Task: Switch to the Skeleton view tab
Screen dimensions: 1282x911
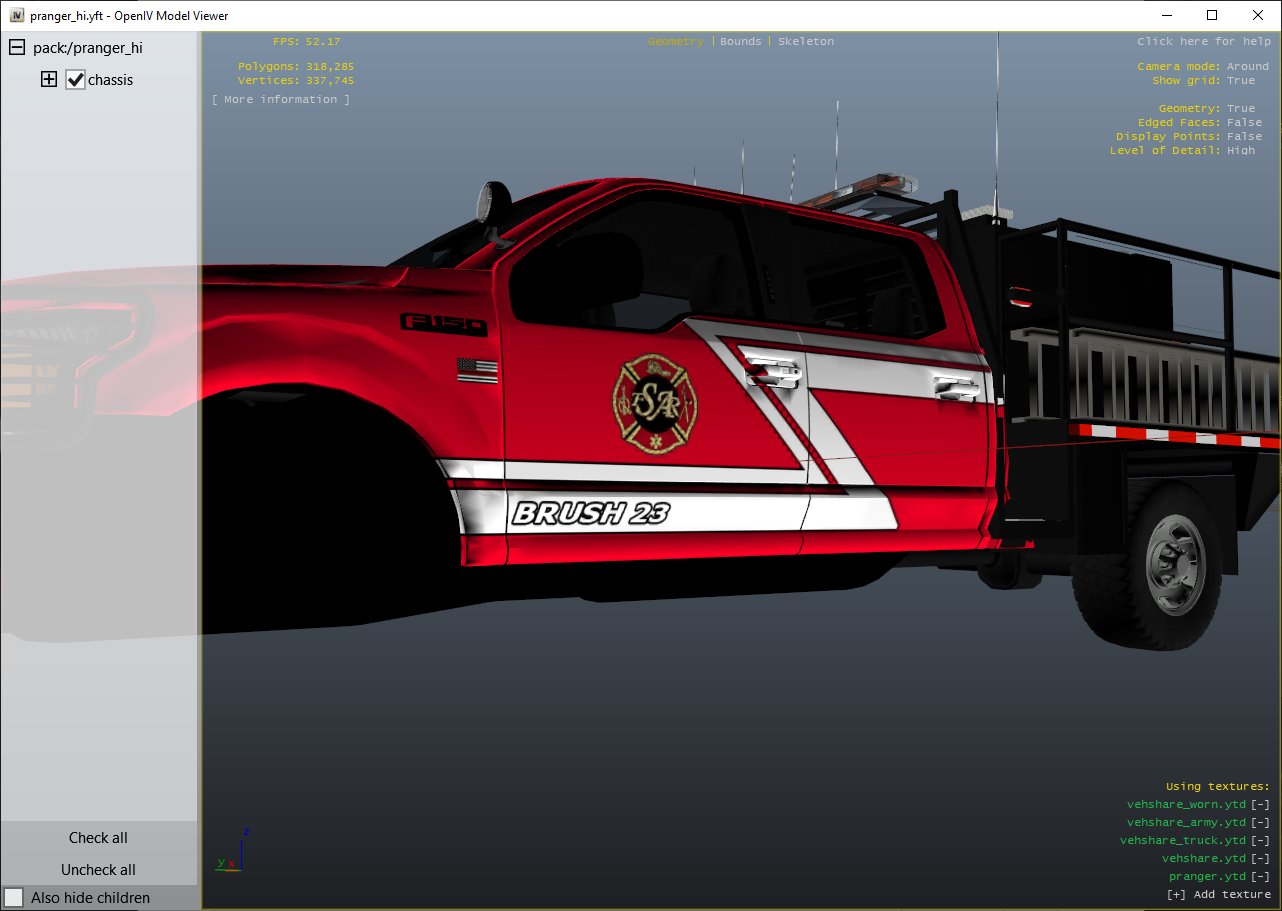Action: click(806, 41)
